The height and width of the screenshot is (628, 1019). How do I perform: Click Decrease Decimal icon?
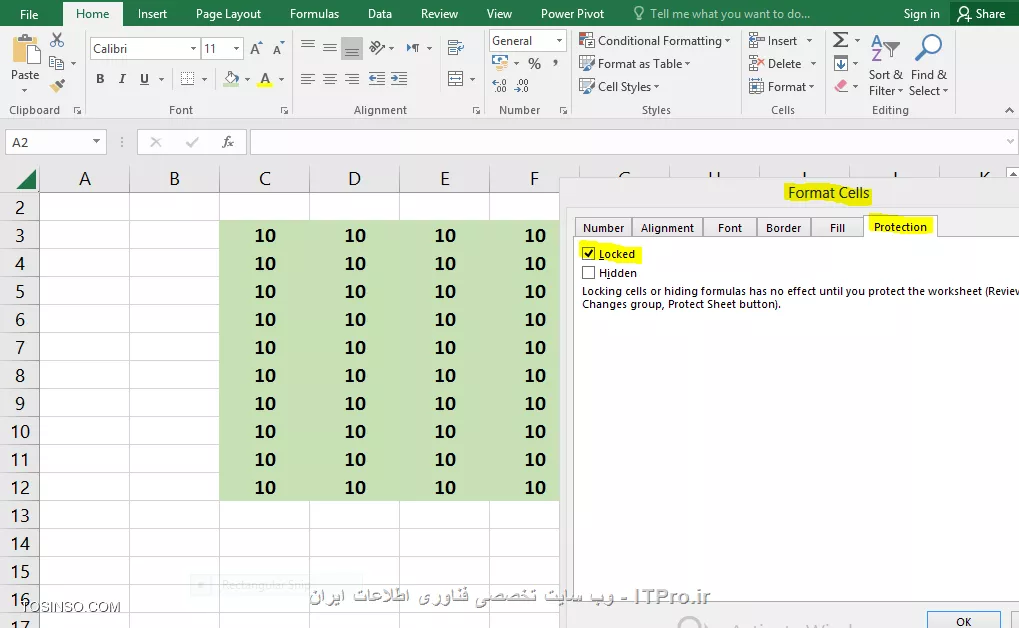pos(521,85)
